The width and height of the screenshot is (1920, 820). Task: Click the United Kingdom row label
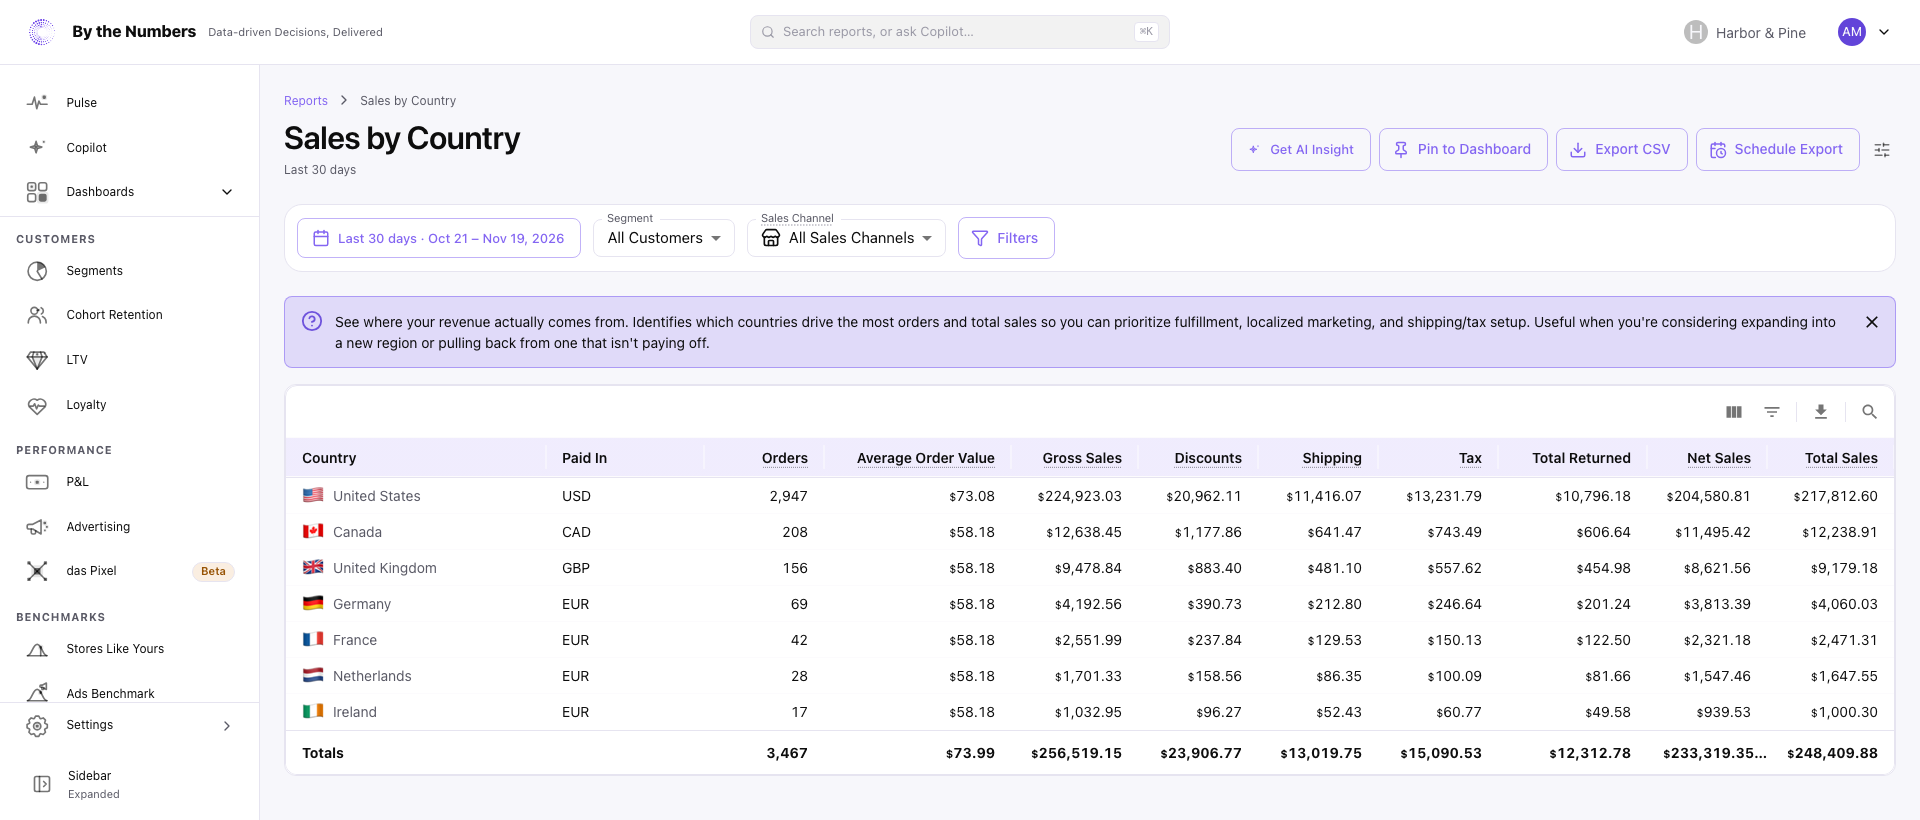385,568
